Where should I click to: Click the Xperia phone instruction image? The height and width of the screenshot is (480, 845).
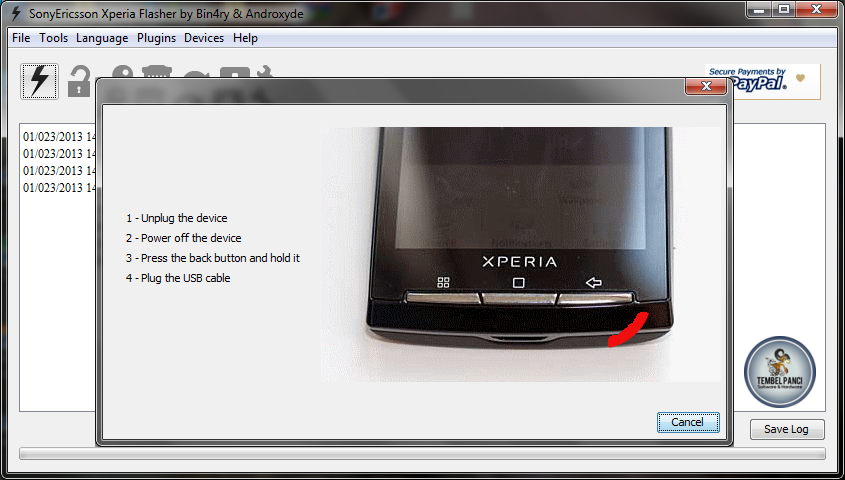(521, 254)
